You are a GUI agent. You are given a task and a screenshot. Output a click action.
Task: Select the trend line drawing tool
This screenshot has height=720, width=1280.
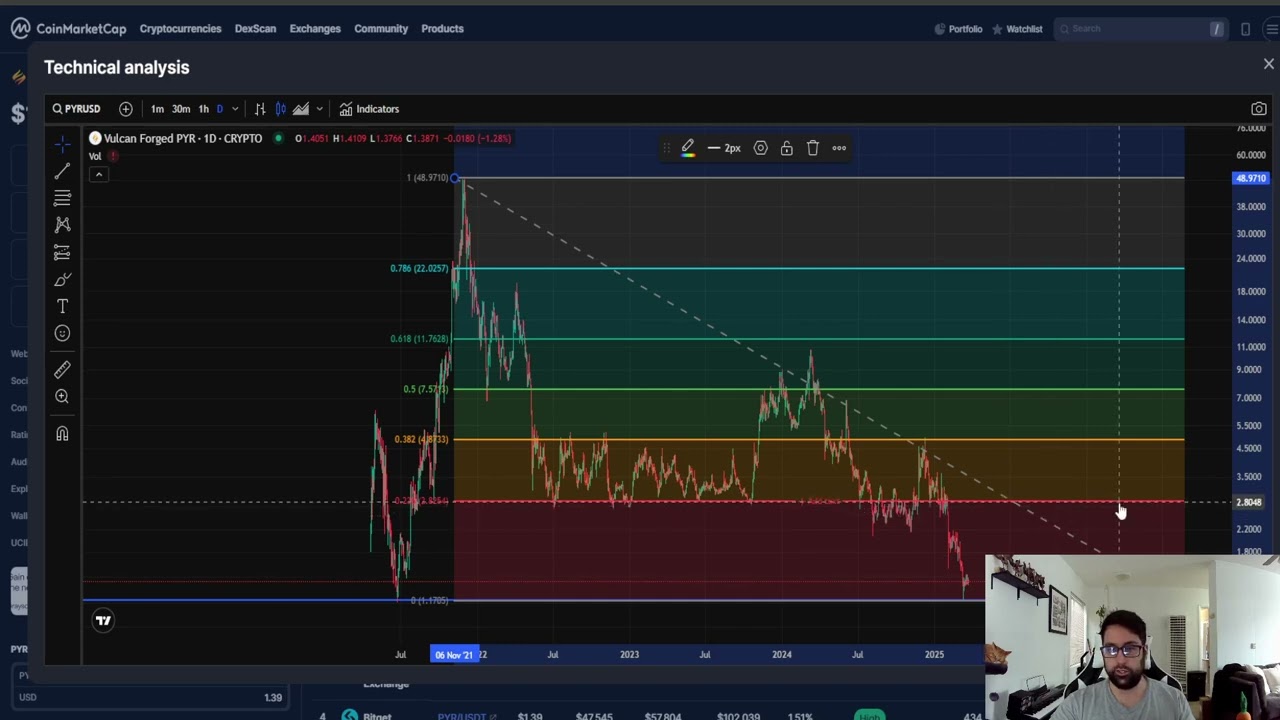pos(62,171)
